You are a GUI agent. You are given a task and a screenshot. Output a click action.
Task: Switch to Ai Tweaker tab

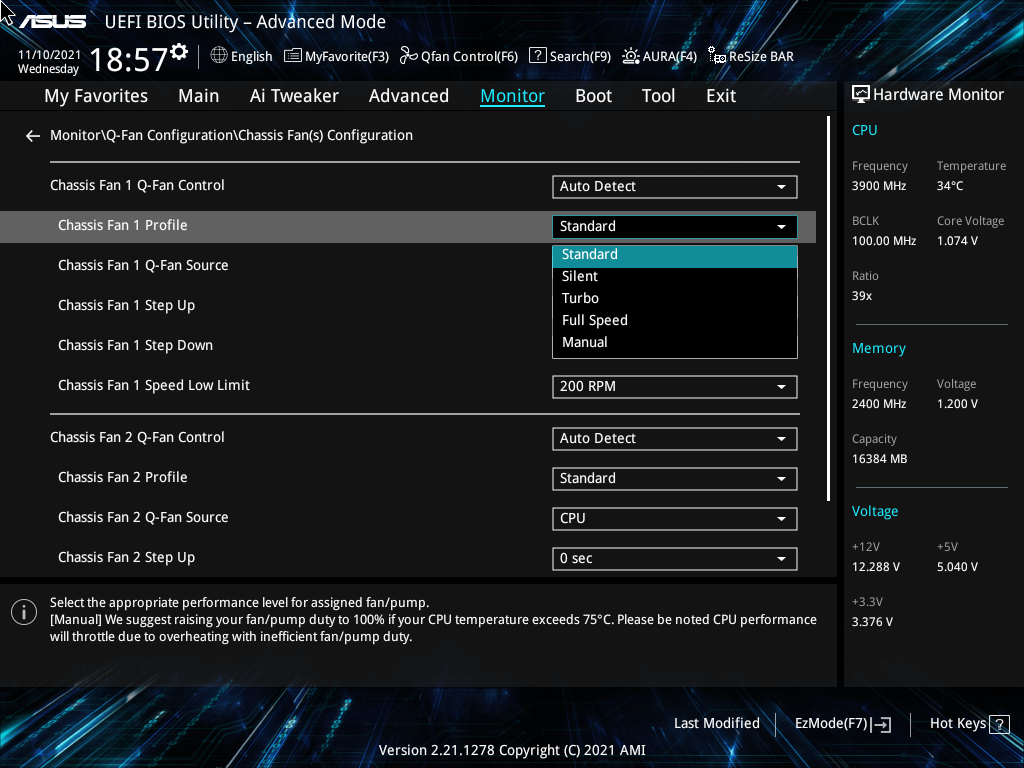(294, 96)
